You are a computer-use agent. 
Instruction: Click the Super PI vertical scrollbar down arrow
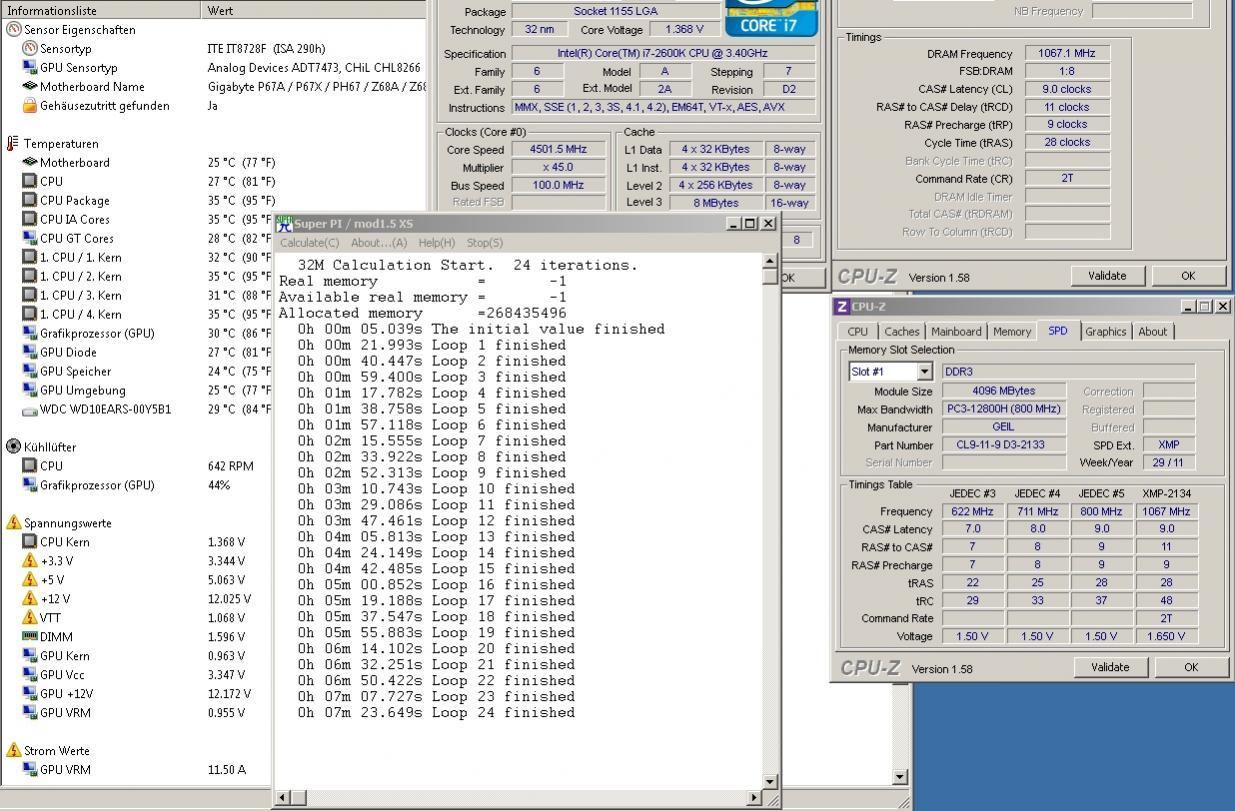point(769,781)
